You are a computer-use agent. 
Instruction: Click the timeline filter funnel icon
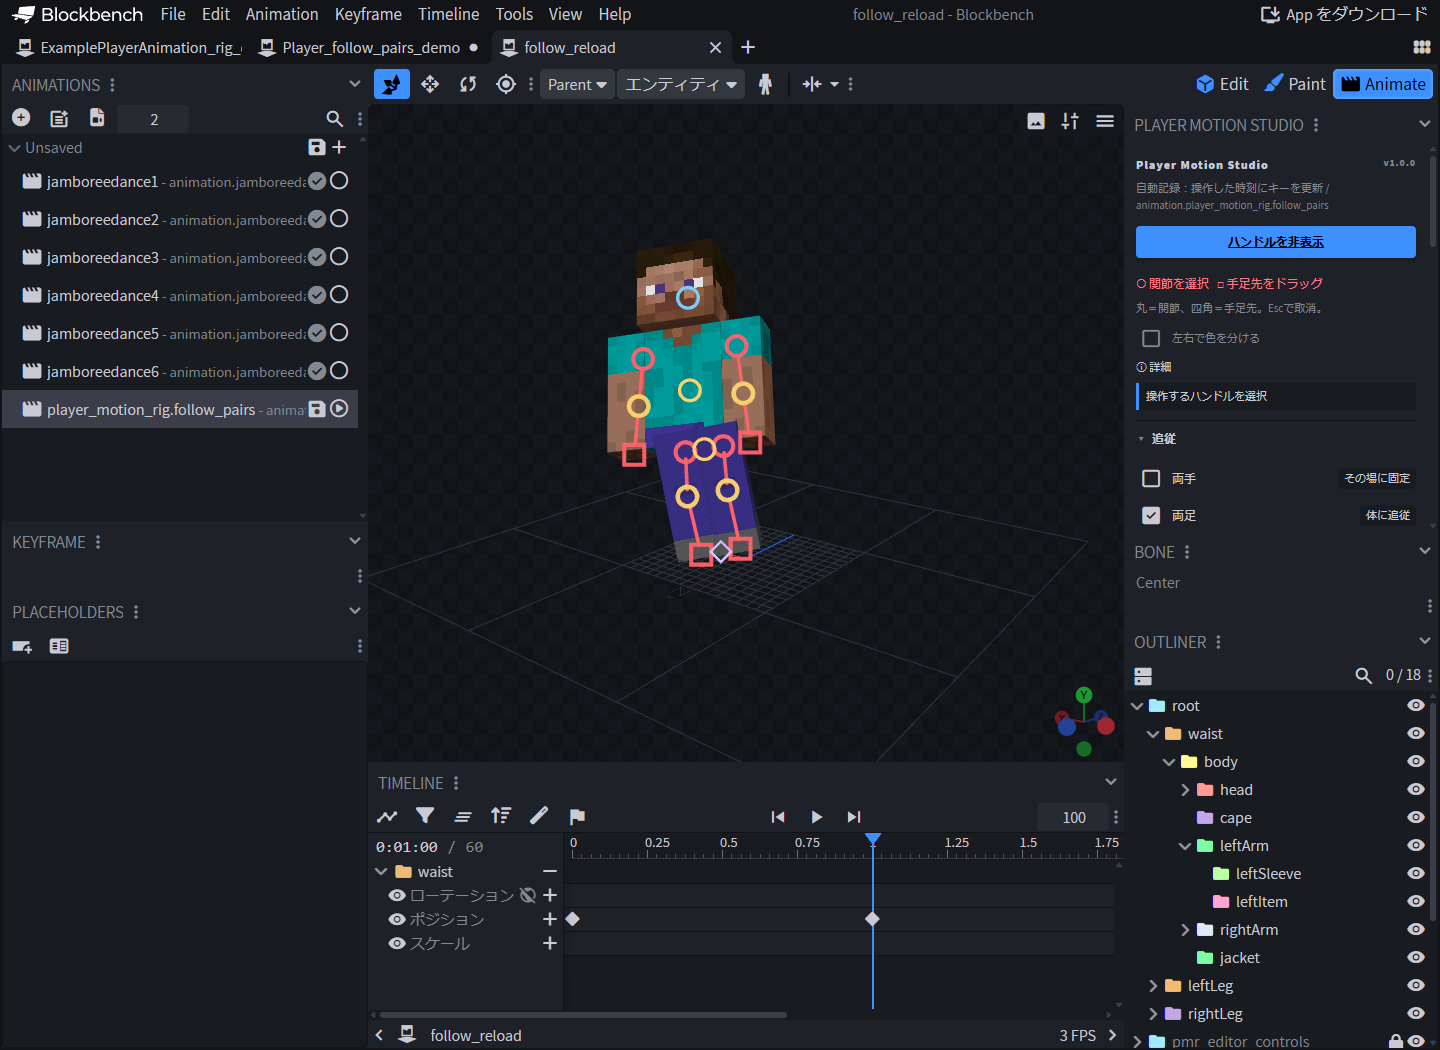pos(425,816)
